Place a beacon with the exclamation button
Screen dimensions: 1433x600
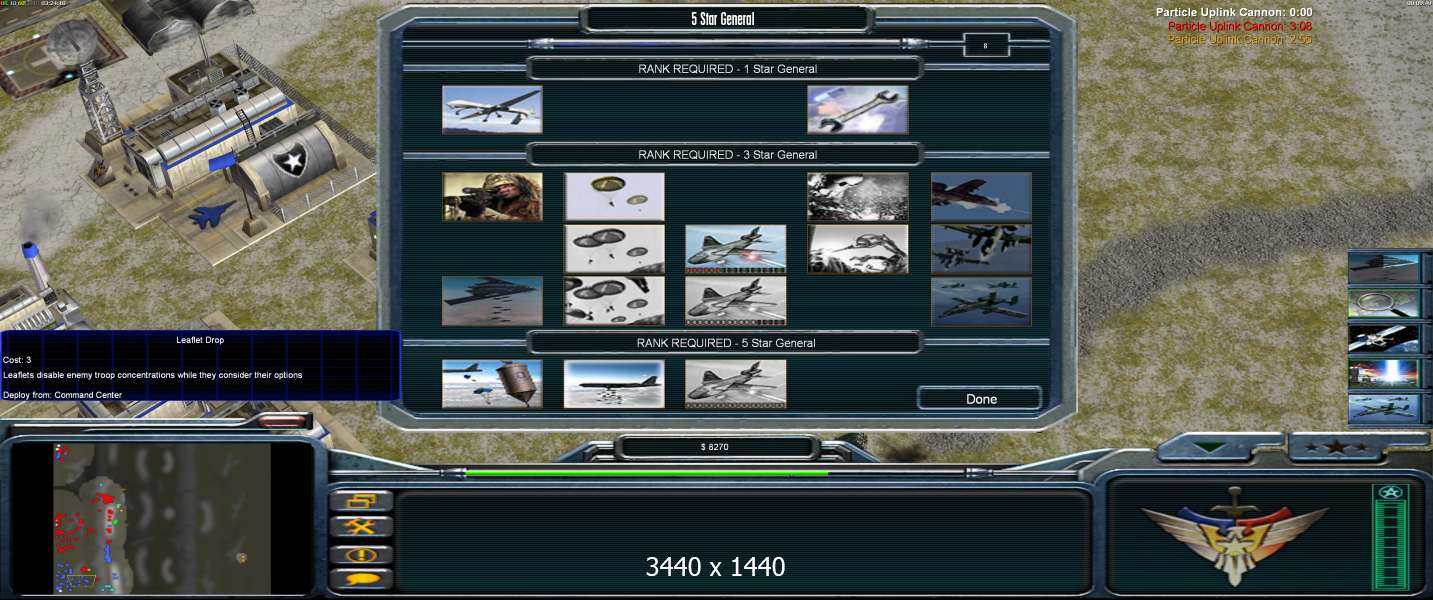360,553
